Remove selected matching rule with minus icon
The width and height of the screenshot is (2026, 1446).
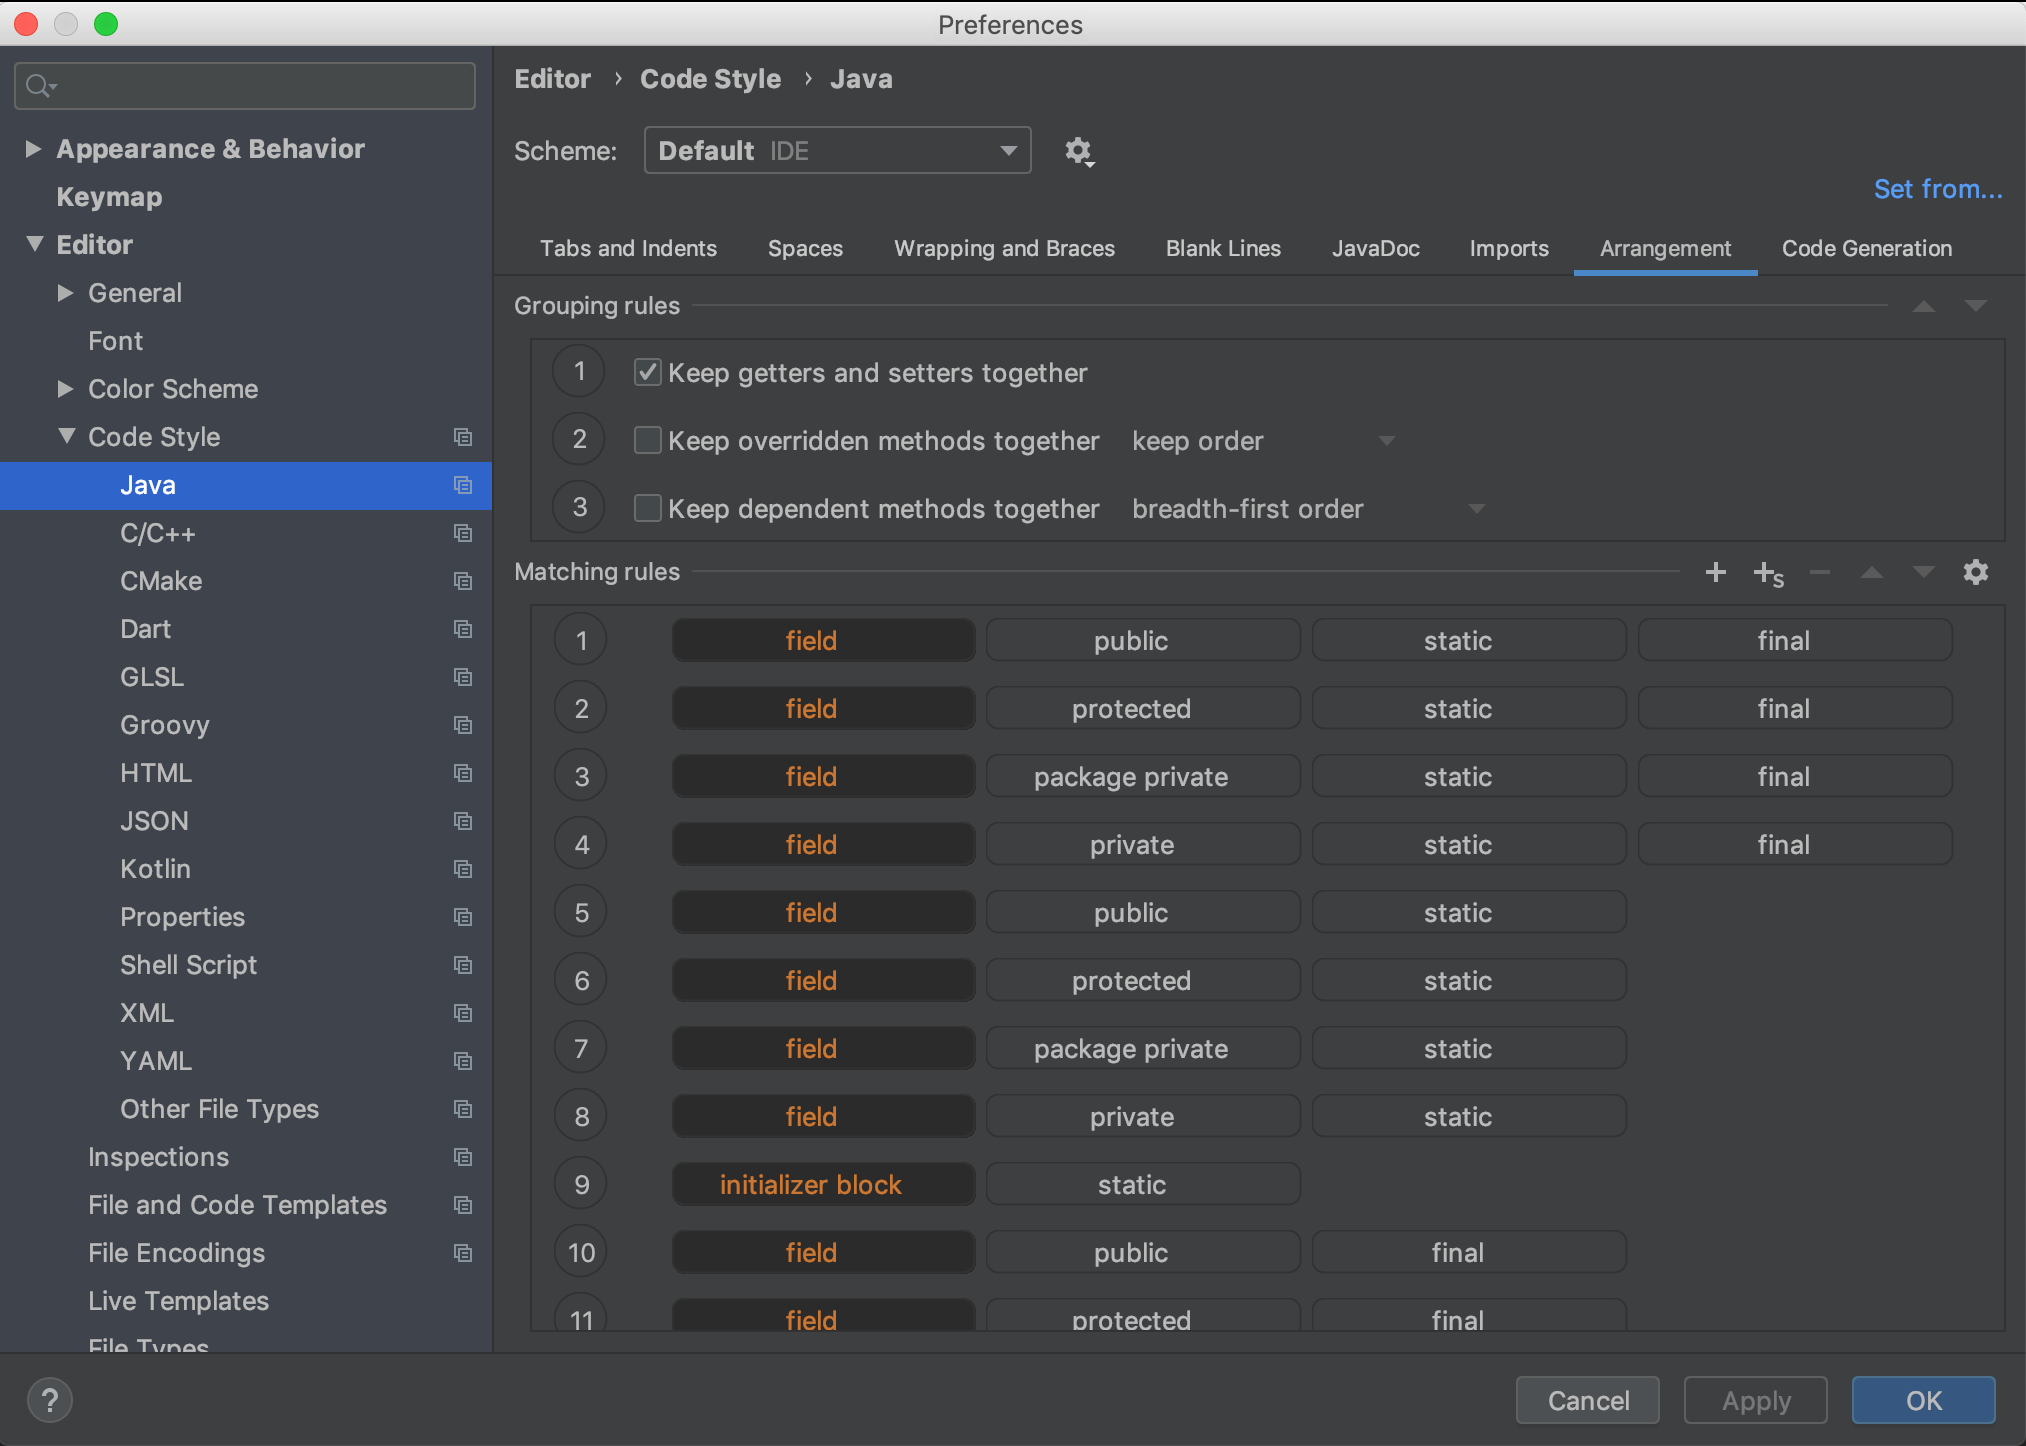coord(1820,572)
